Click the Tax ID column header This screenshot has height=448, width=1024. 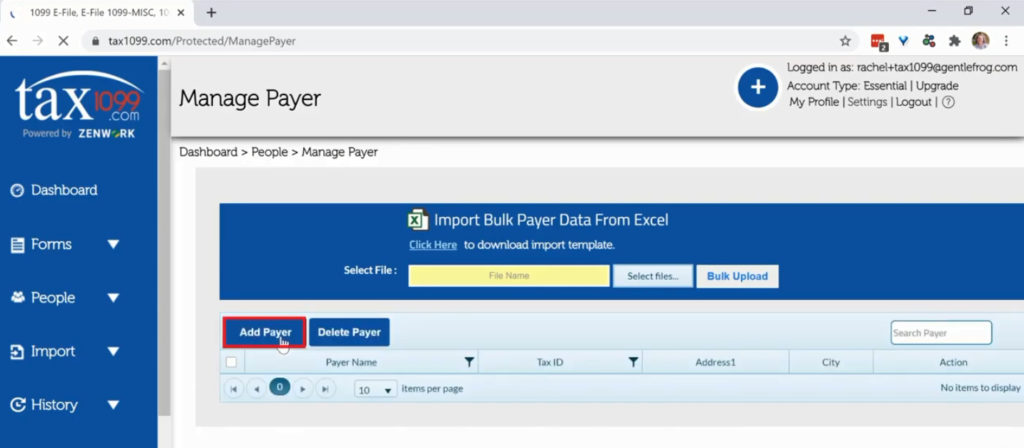click(x=550, y=362)
